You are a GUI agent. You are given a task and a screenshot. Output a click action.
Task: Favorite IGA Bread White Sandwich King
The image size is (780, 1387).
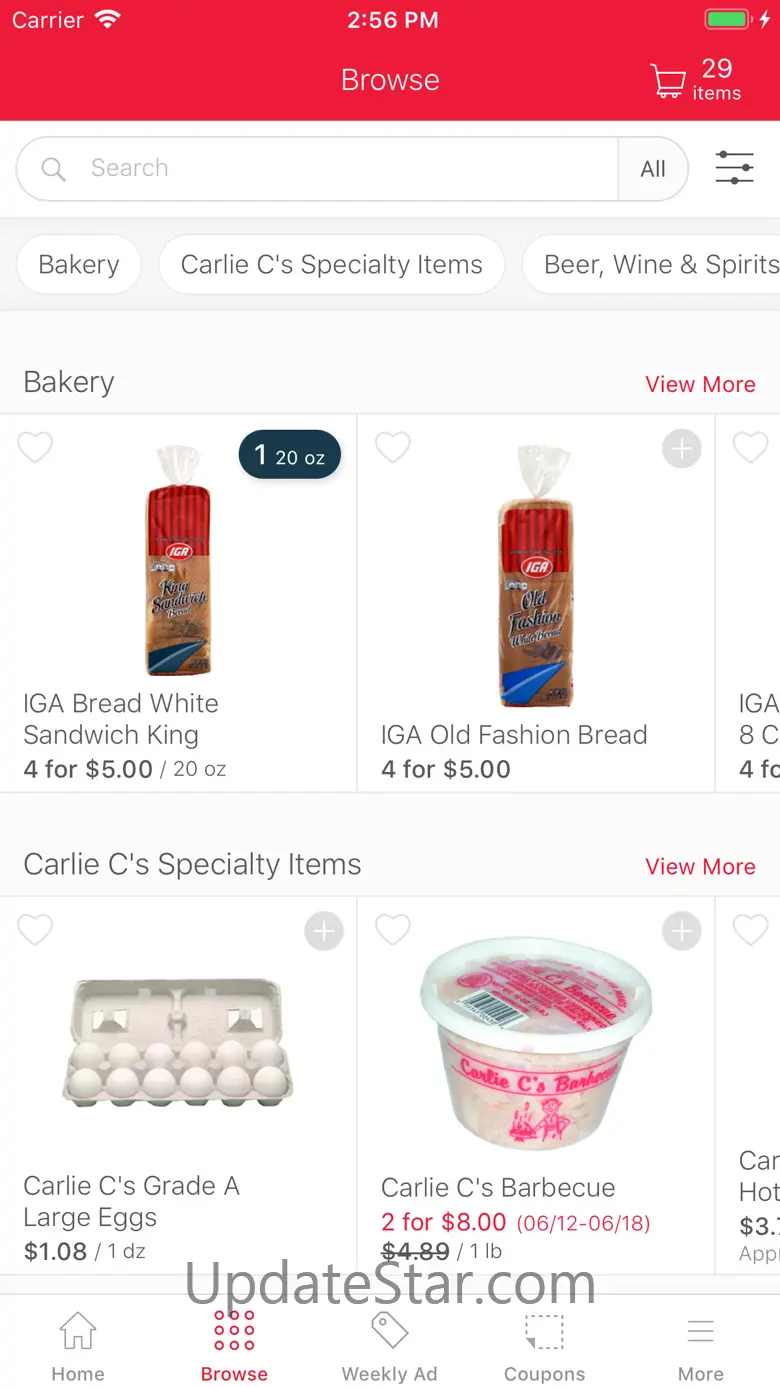(36, 448)
